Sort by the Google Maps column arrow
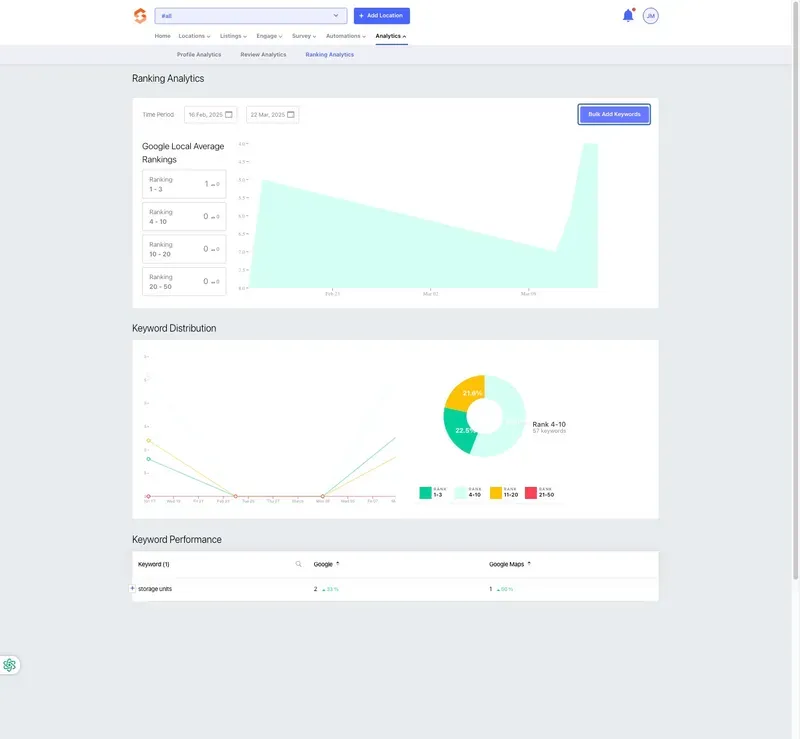Screen dimensions: 800x739 (529, 564)
